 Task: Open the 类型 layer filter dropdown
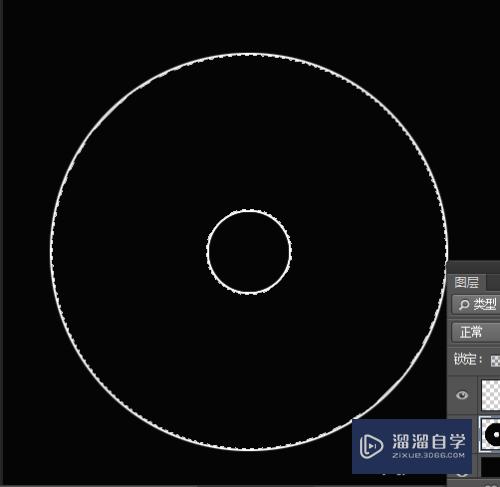tap(476, 304)
